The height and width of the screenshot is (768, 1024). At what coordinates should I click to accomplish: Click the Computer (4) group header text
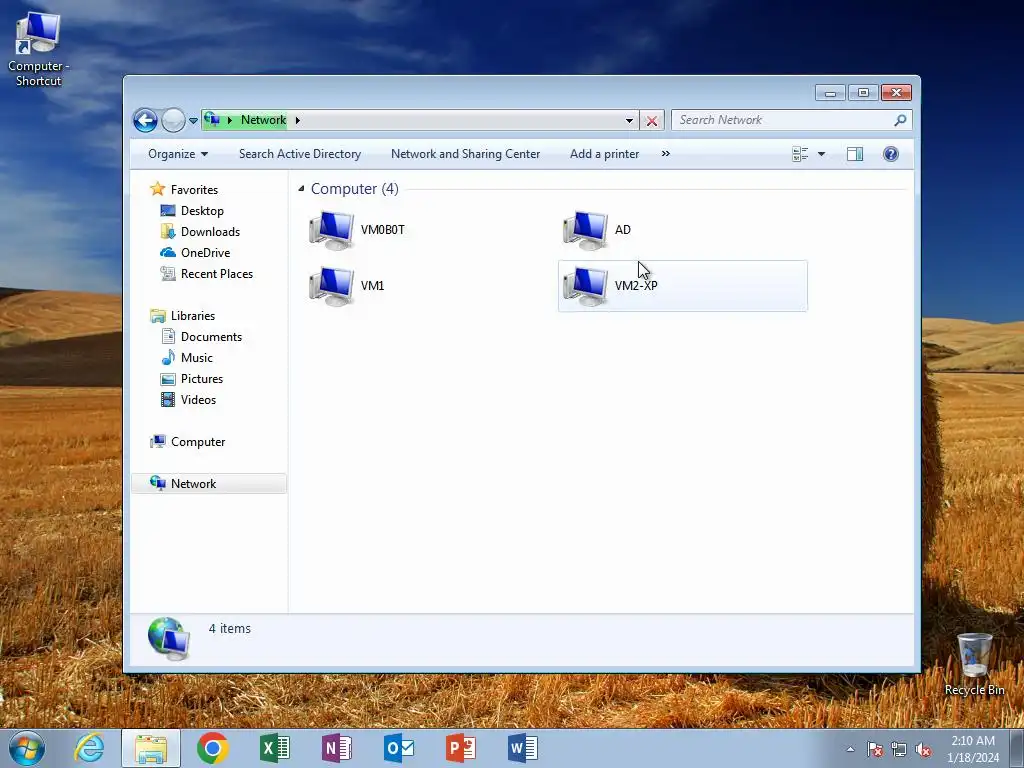coord(355,189)
